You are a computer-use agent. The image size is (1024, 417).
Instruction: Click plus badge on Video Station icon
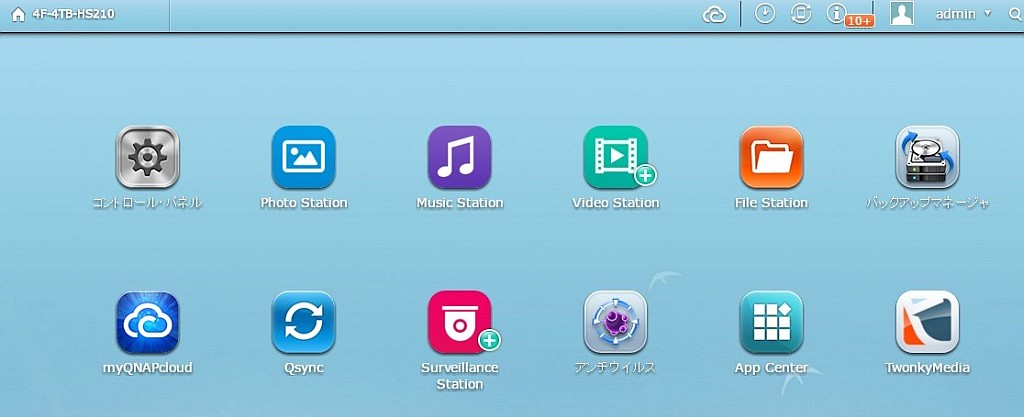click(x=645, y=175)
